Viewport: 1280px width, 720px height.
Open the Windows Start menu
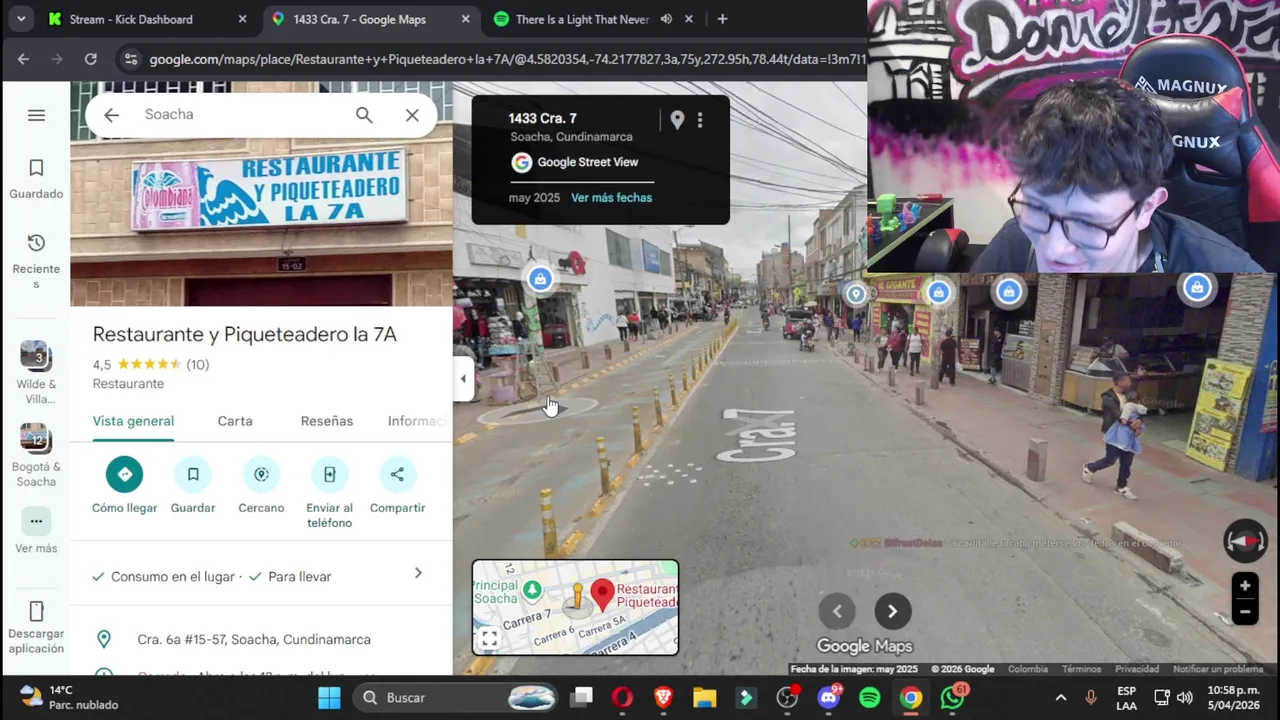(x=329, y=697)
